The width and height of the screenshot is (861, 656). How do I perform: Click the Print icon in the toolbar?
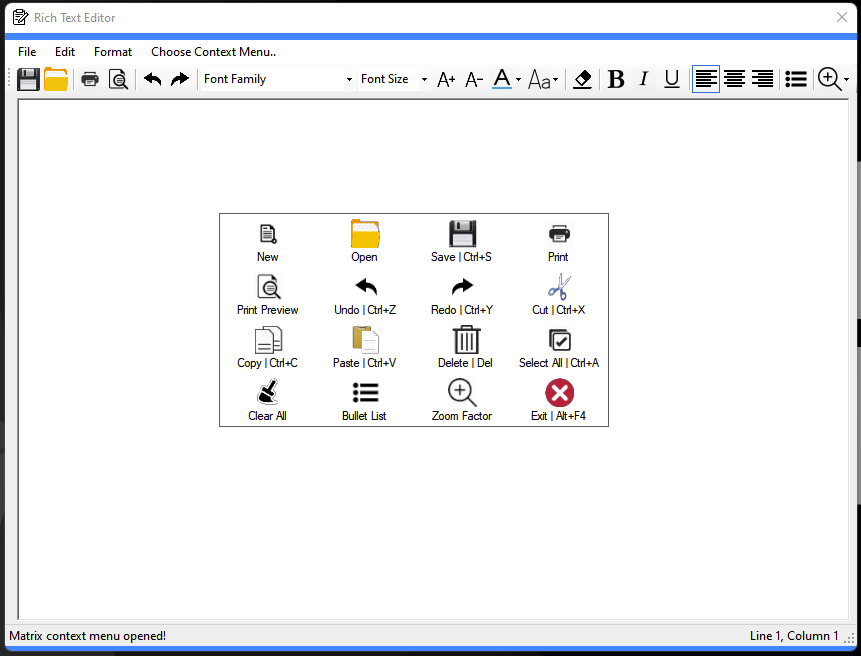(90, 80)
